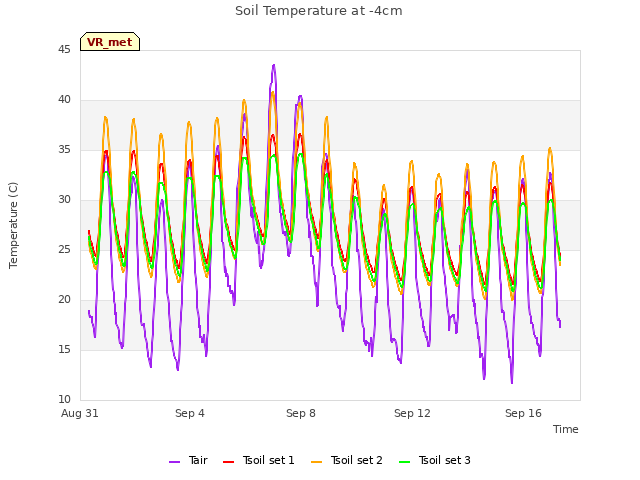Click the 15 y-axis tick label
Image resolution: width=640 pixels, height=480 pixels.
coord(64,350)
